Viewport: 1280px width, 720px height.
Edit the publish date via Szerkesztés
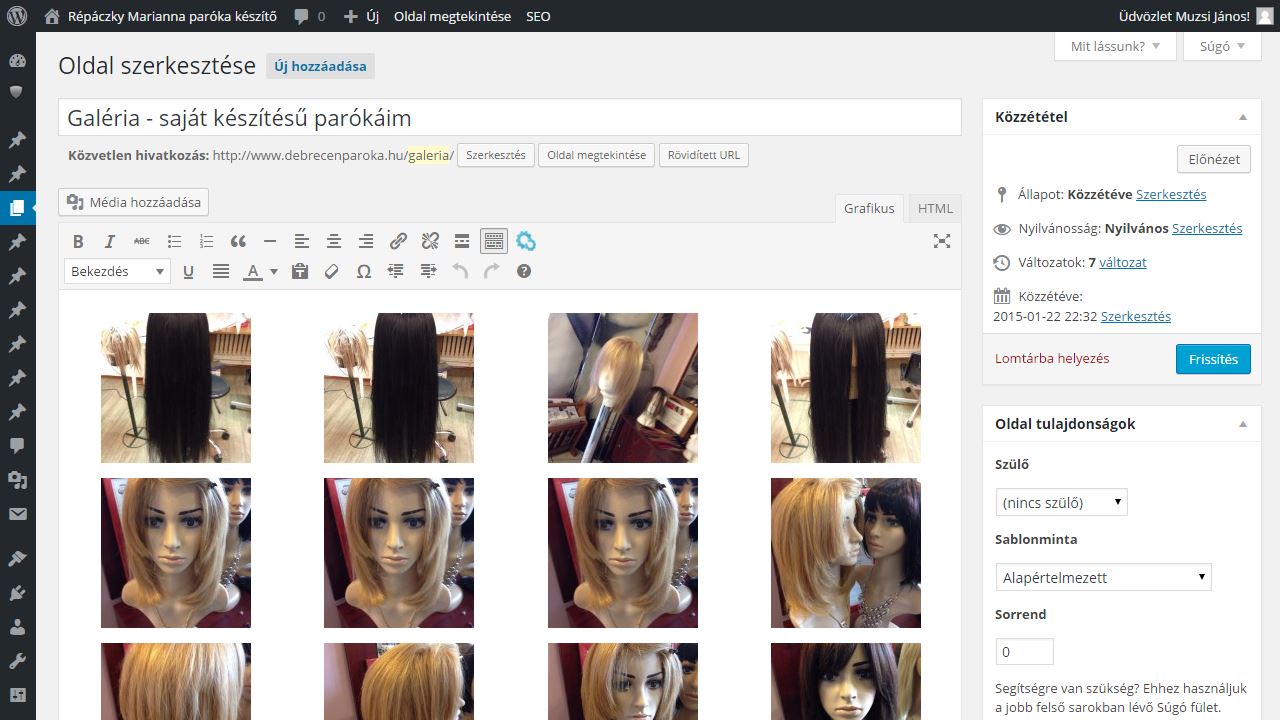[1136, 316]
